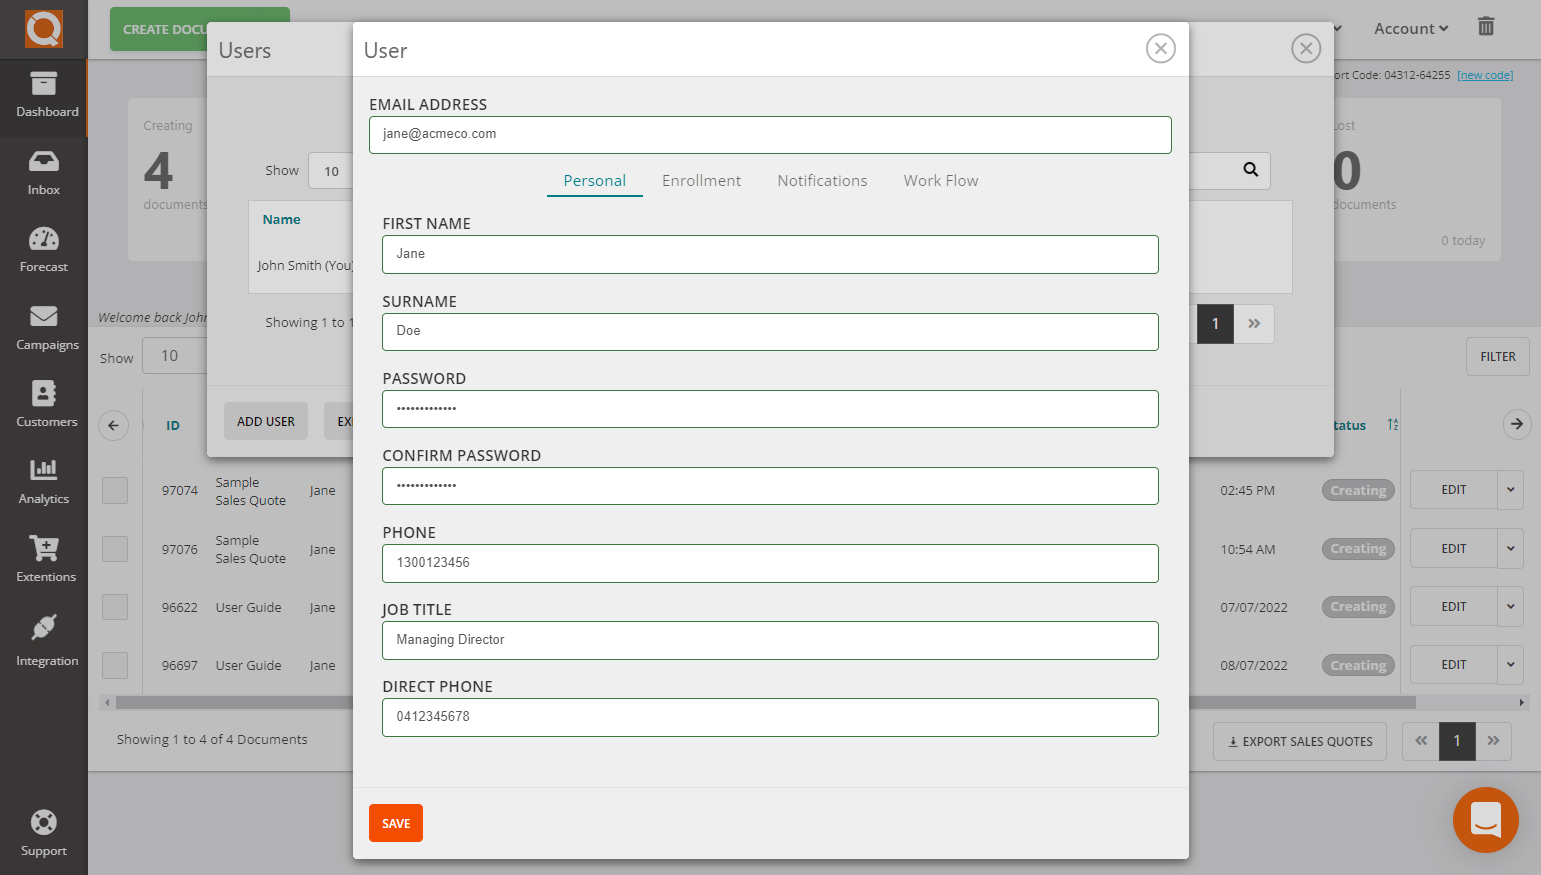
Task: Click inside the EMAIL ADDRESS field
Action: (770, 134)
